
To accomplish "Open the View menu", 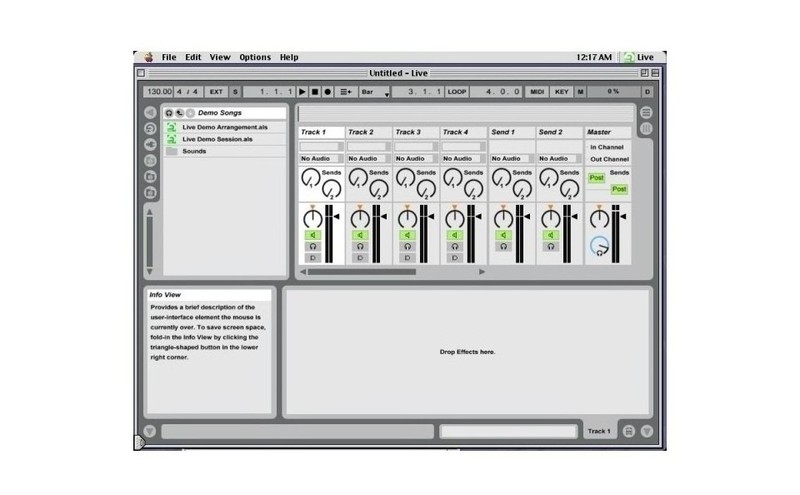I will coord(220,57).
